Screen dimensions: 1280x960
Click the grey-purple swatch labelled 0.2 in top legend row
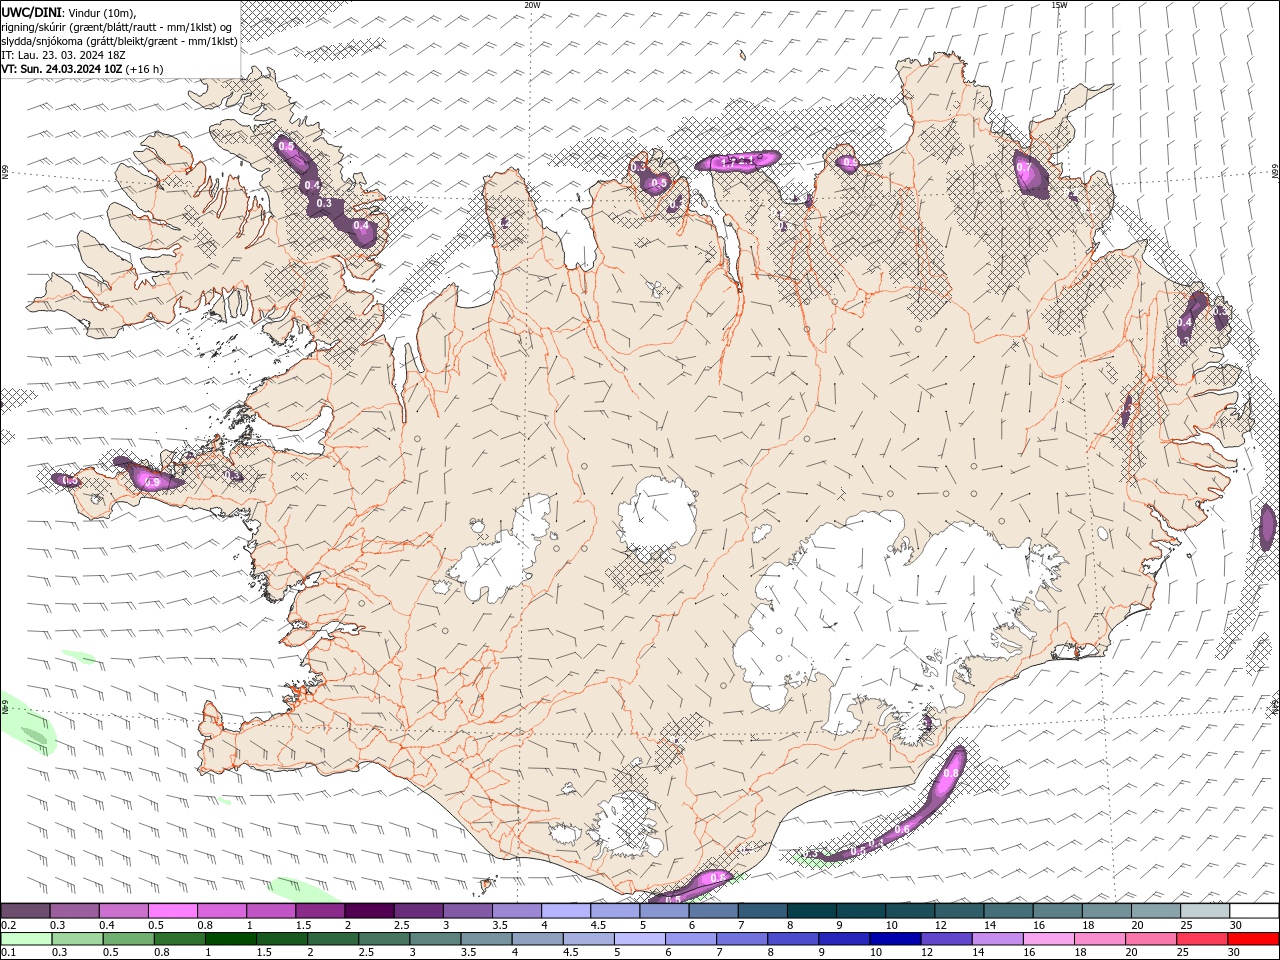pyautogui.click(x=25, y=911)
